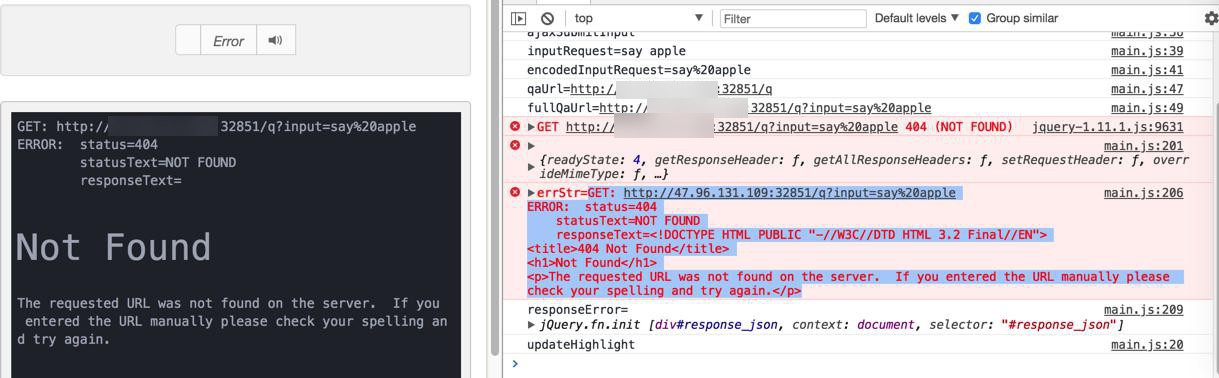The width and height of the screenshot is (1219, 378).
Task: Select the inputRequest=say apple log line
Action: tap(606, 51)
